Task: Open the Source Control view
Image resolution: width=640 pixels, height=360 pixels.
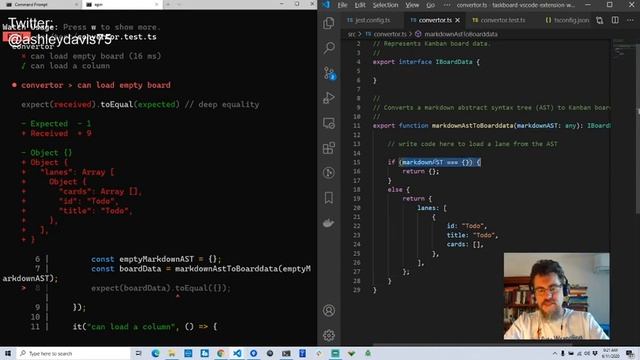Action: tap(329, 73)
